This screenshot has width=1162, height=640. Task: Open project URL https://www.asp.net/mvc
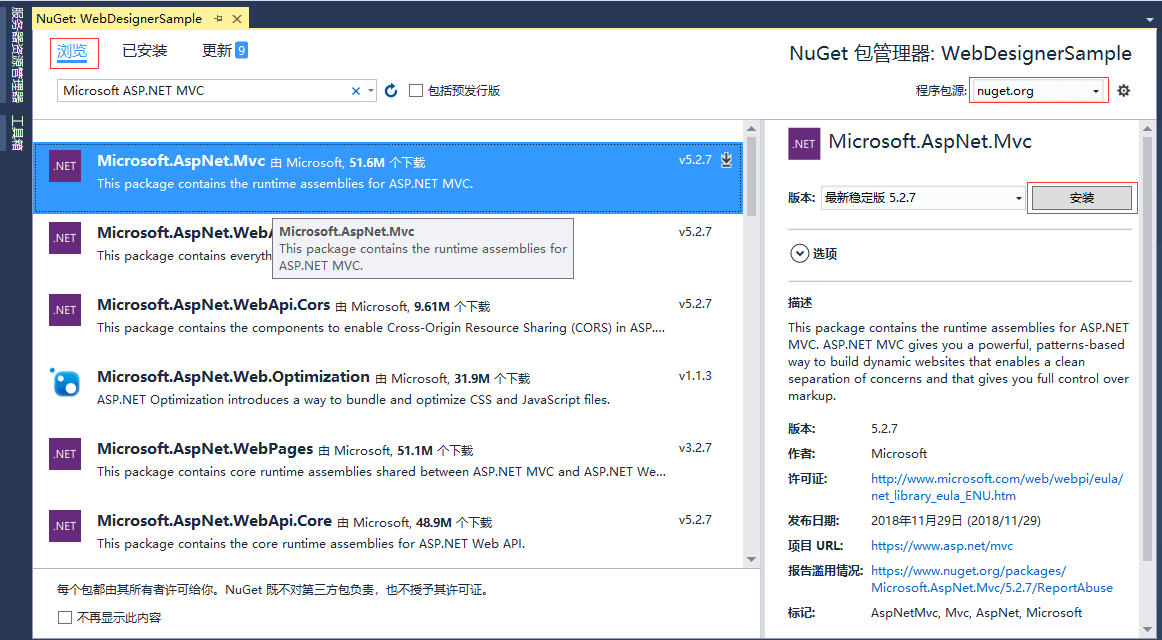click(942, 546)
